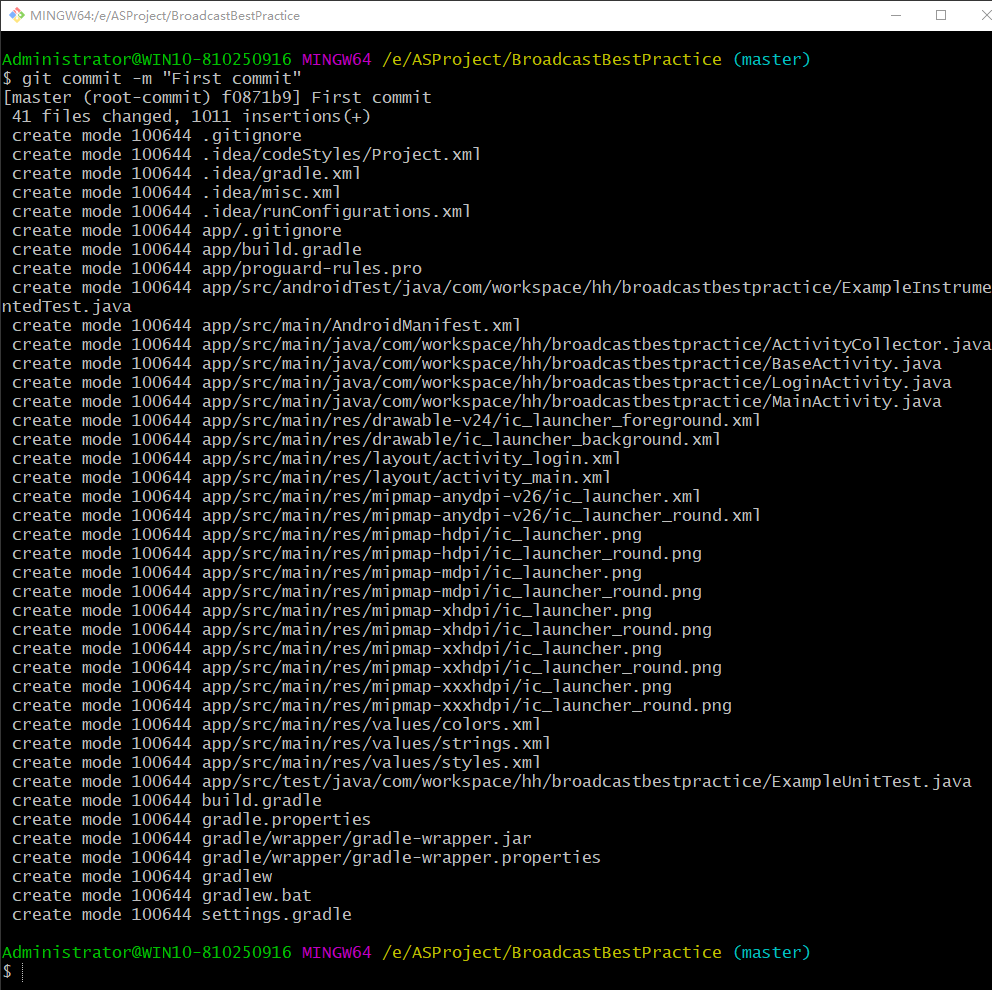Click the mipmap-anydpi-v26/ic_launcher_round.xml line
Image resolution: width=992 pixels, height=990 pixels.
click(x=386, y=515)
